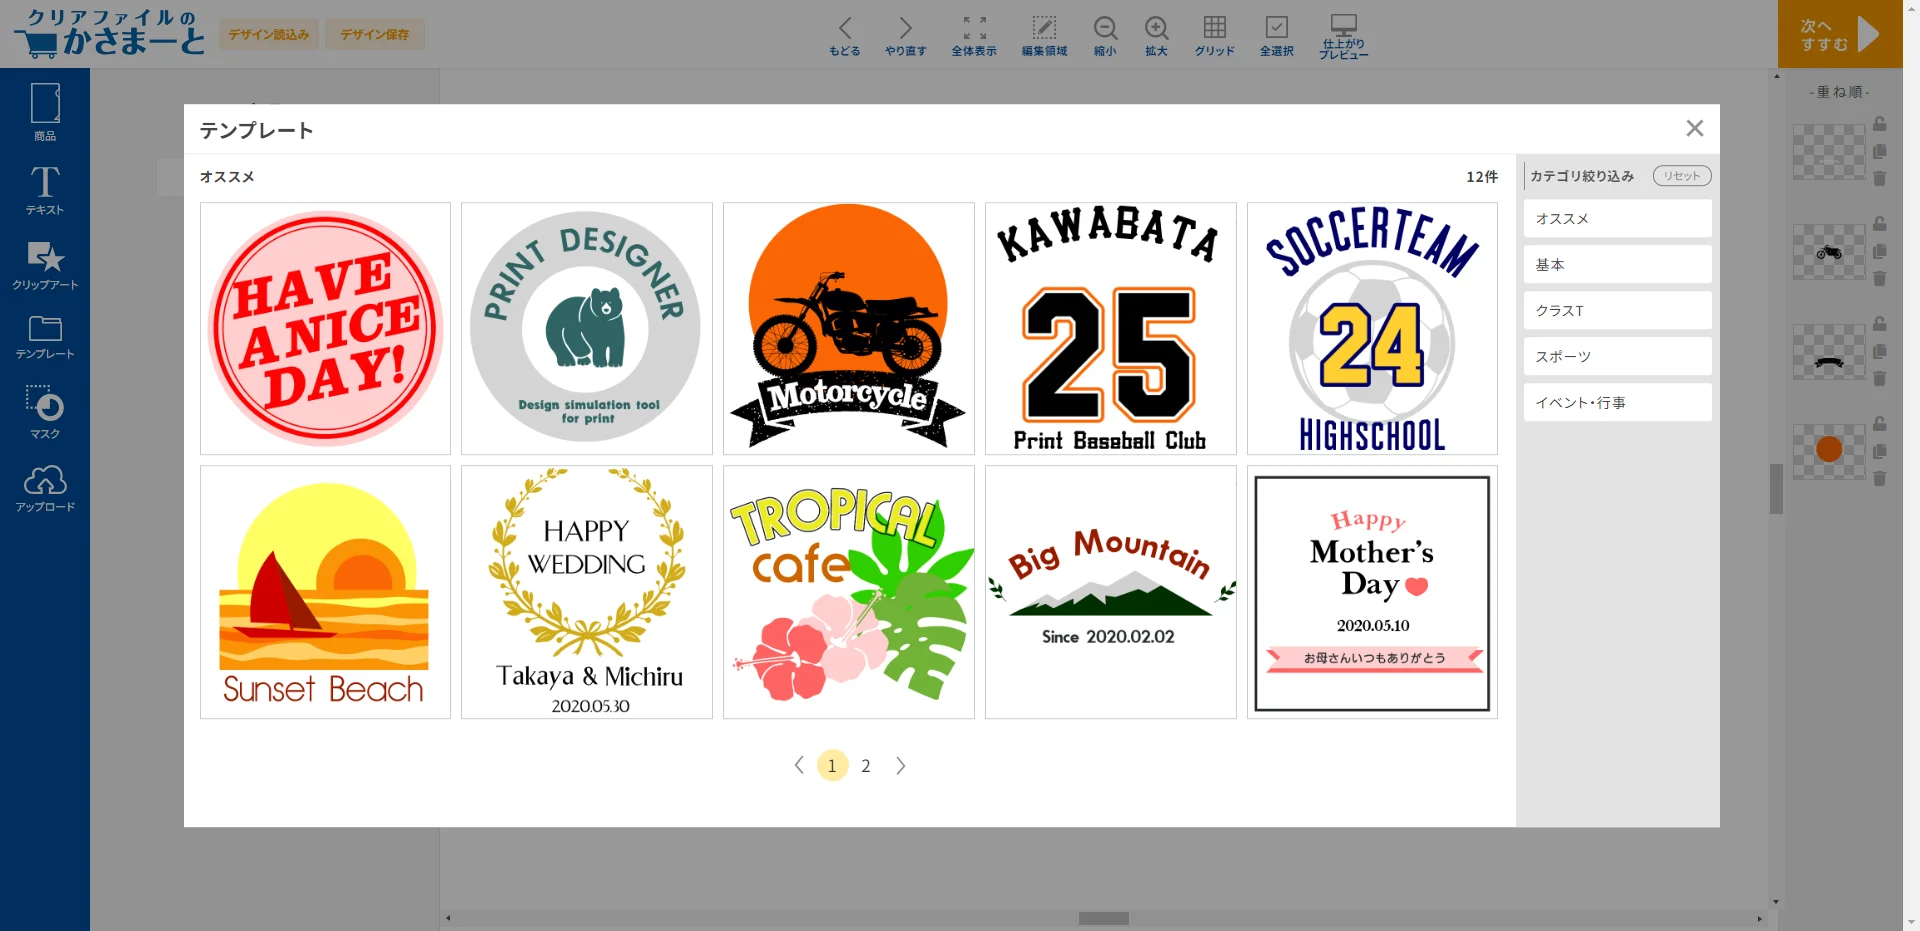
Task: Choose the Happy Mother's Day template
Action: point(1372,592)
